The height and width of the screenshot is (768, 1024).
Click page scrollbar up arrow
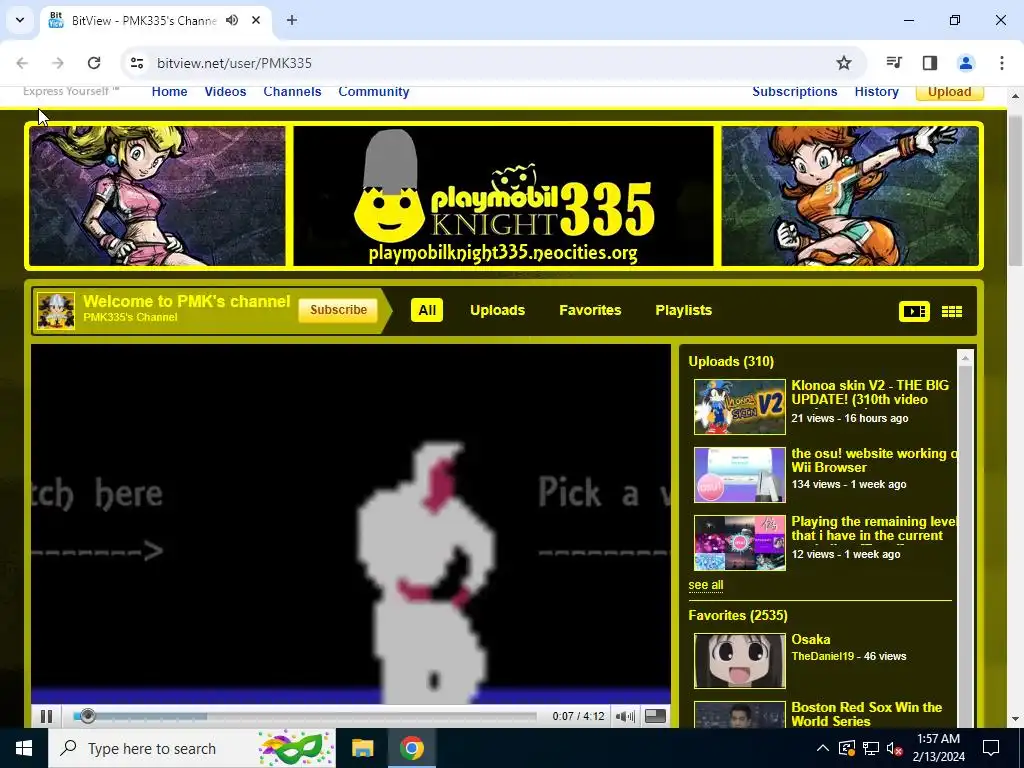tap(1015, 96)
